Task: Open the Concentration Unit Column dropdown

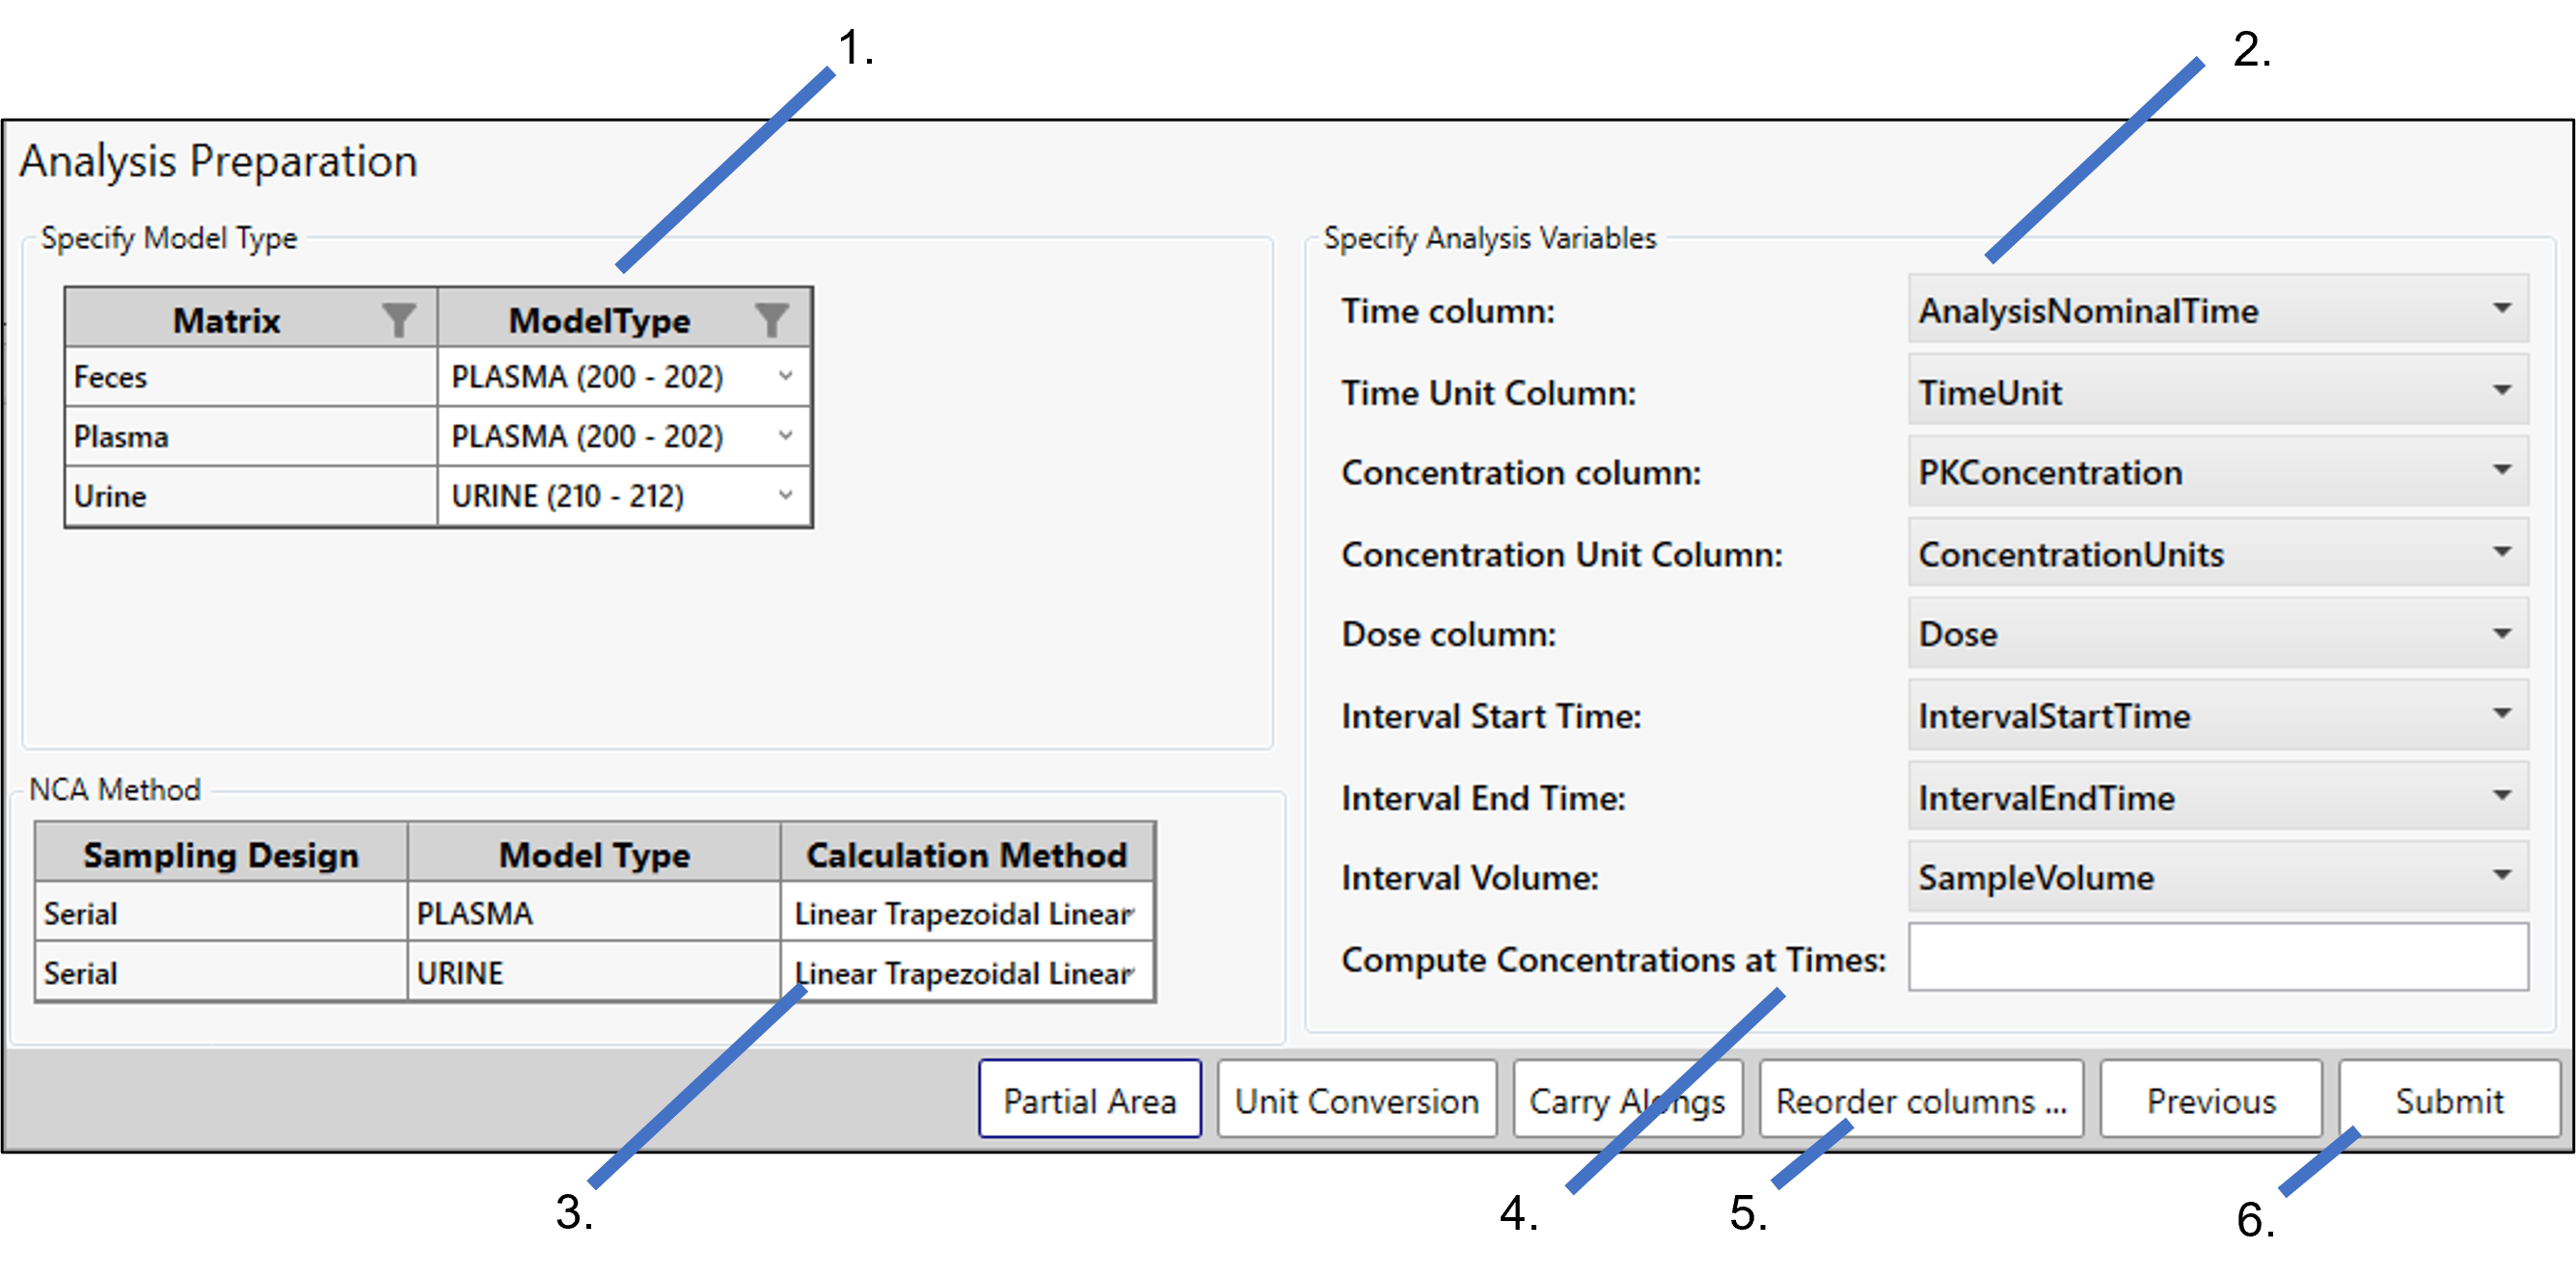Action: click(x=2502, y=552)
